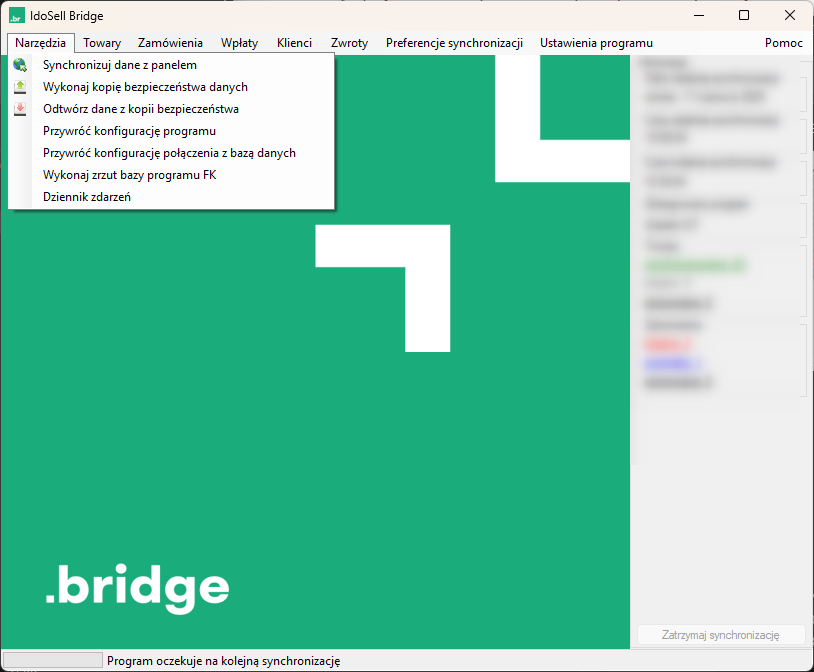Open the Klienci menu
This screenshot has height=672, width=814.
(x=294, y=43)
